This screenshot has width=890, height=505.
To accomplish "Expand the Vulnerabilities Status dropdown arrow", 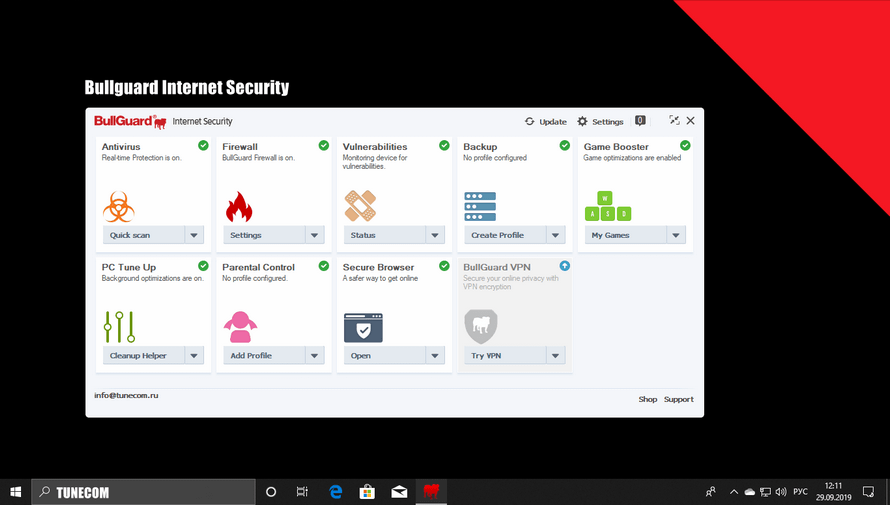I will (435, 235).
